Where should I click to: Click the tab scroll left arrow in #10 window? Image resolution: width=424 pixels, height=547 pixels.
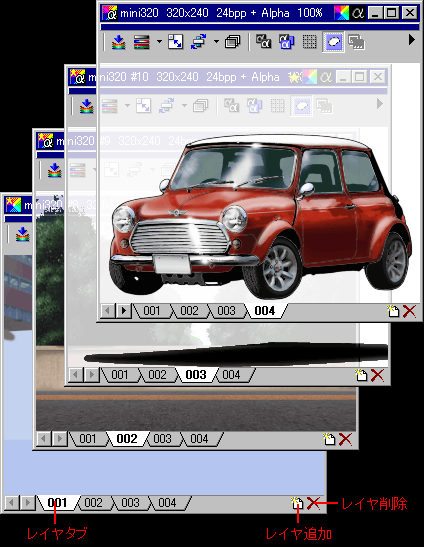point(75,375)
